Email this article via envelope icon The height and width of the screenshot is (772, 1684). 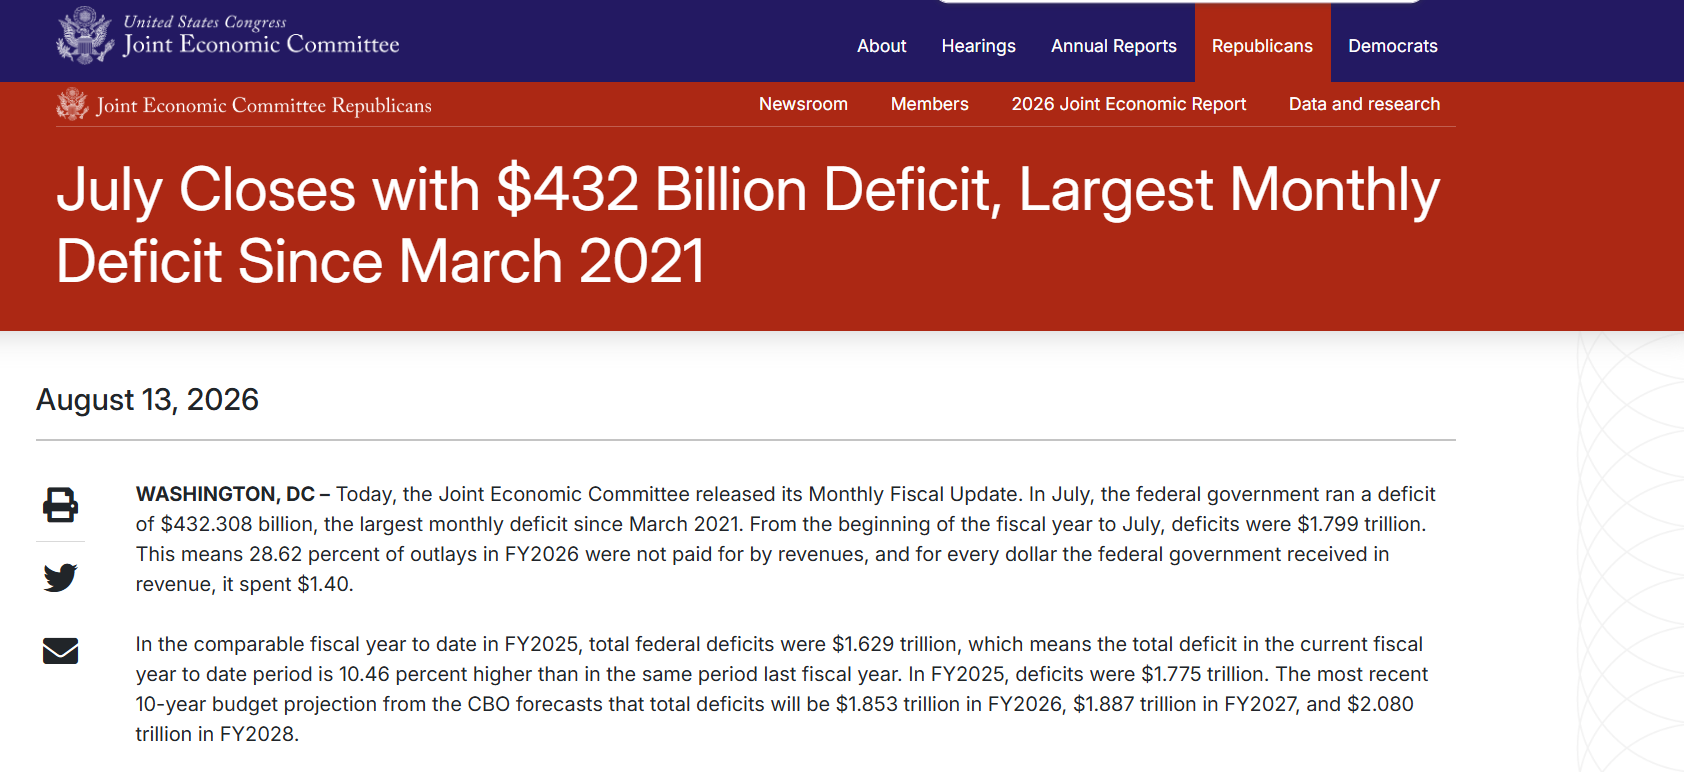(x=60, y=651)
